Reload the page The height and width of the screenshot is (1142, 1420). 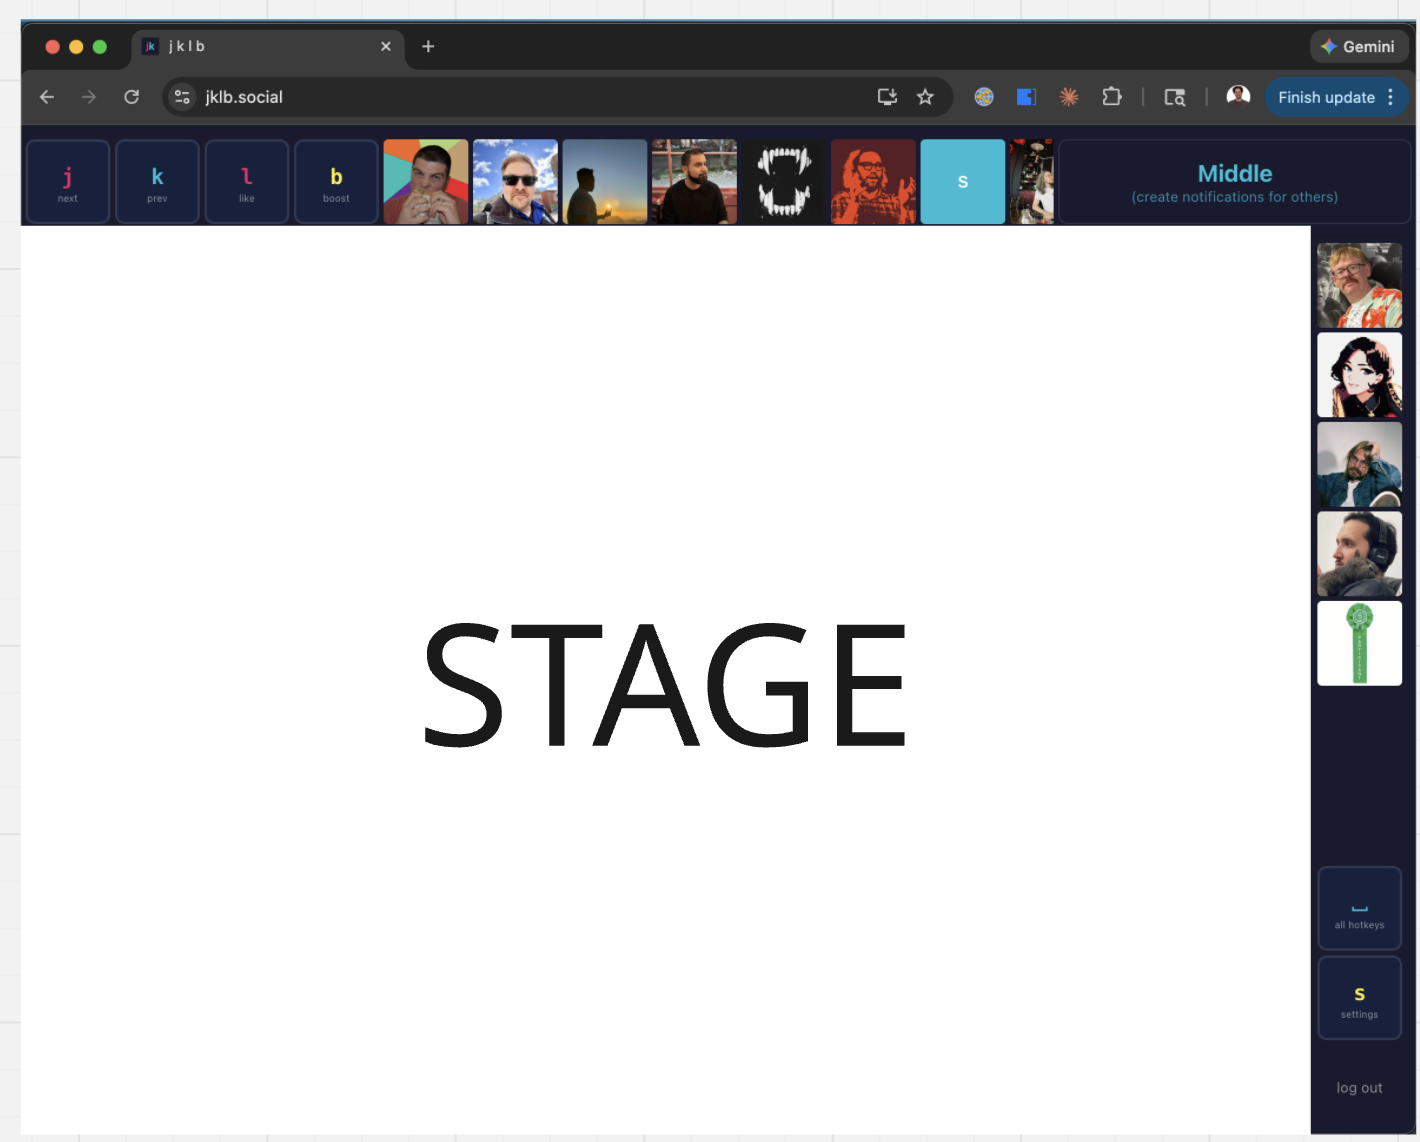point(131,97)
